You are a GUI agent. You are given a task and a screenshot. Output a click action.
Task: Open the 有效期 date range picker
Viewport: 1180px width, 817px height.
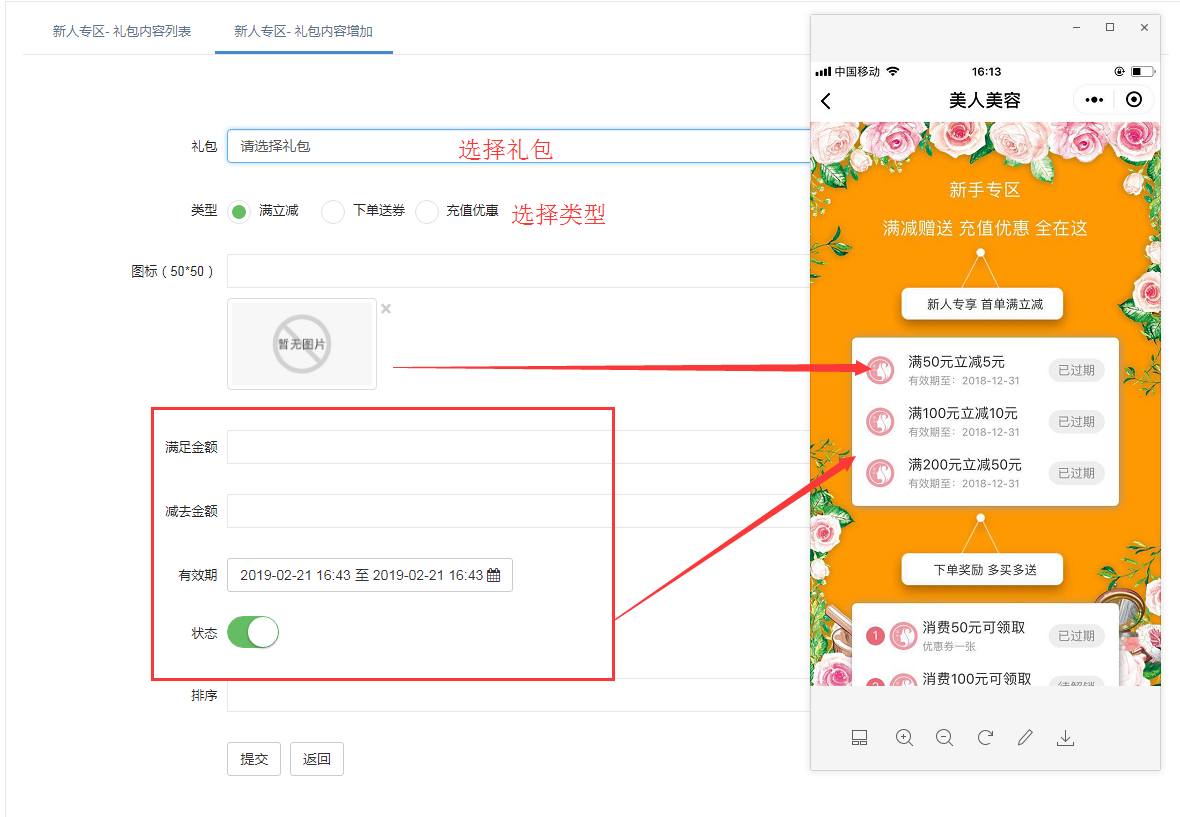(370, 575)
